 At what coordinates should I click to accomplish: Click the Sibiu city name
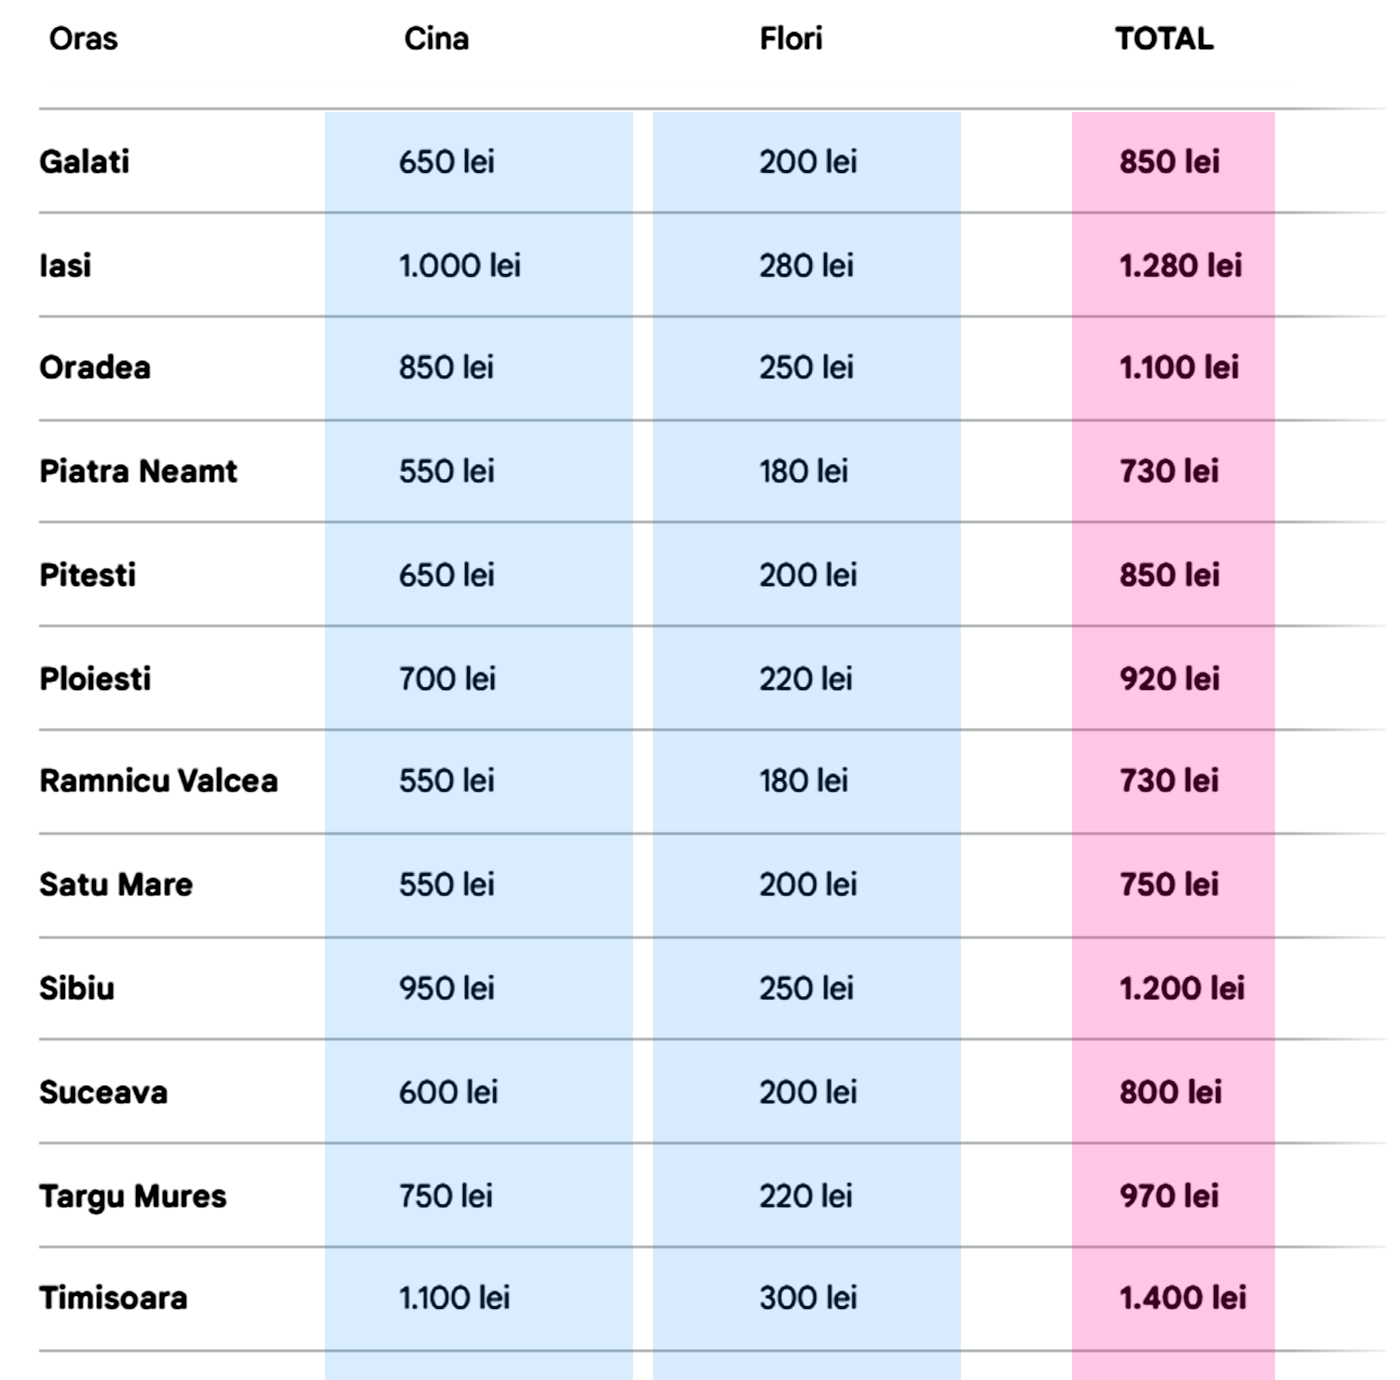click(x=76, y=989)
